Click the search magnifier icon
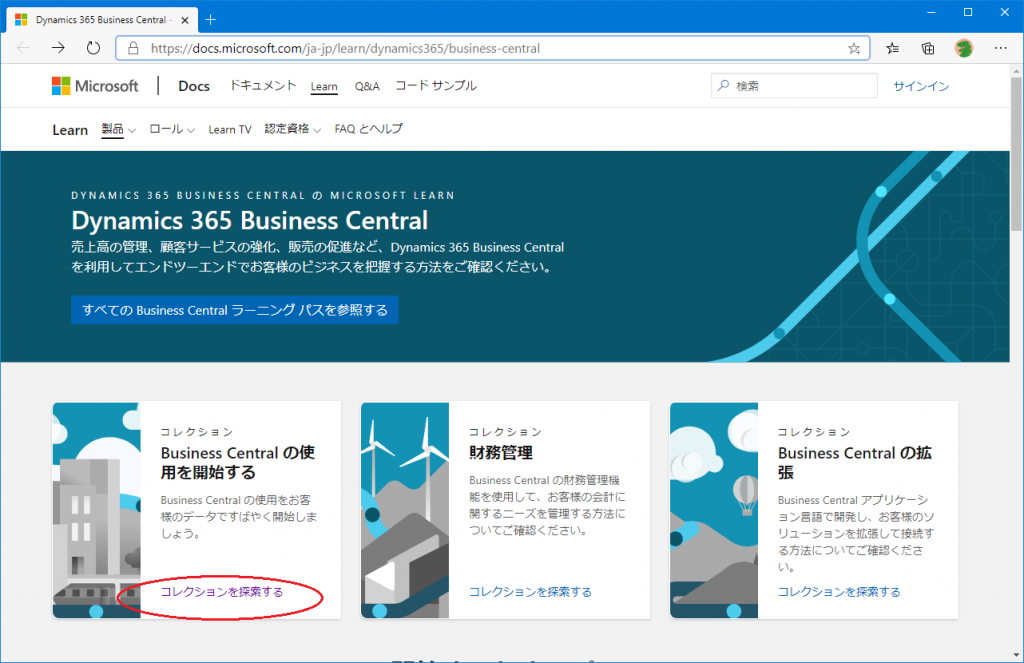 pos(724,86)
